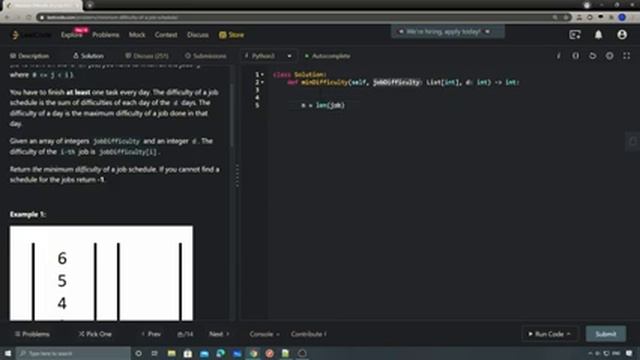640x360 pixels.
Task: Open the playground icon in top navigation
Action: tap(575, 35)
